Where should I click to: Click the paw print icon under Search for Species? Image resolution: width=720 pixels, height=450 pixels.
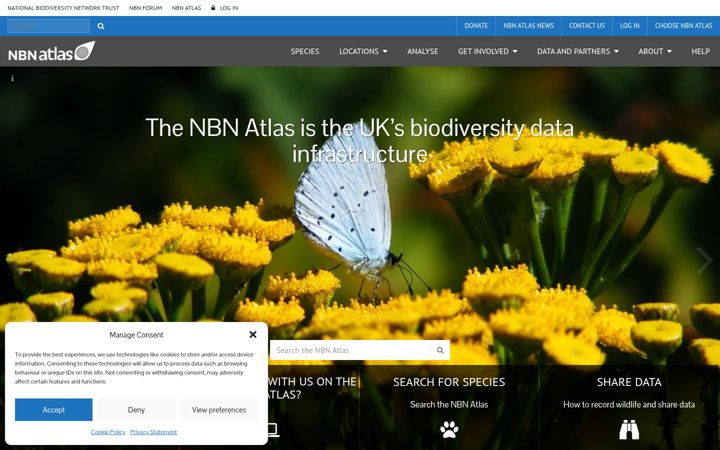tap(449, 430)
